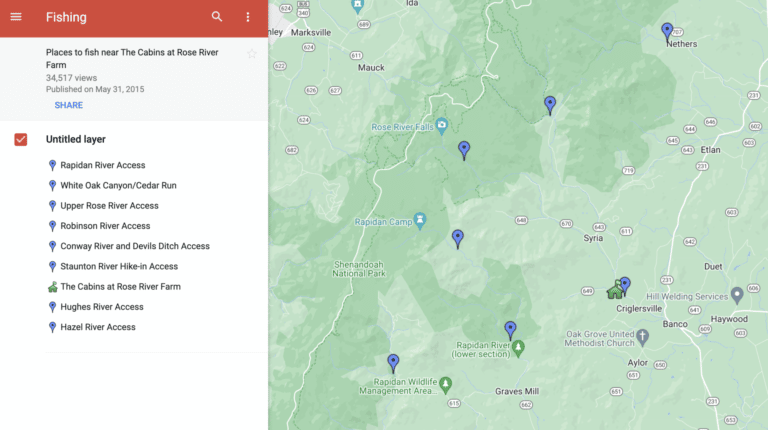The width and height of the screenshot is (768, 430).
Task: Star this map with the star icon
Action: click(252, 54)
